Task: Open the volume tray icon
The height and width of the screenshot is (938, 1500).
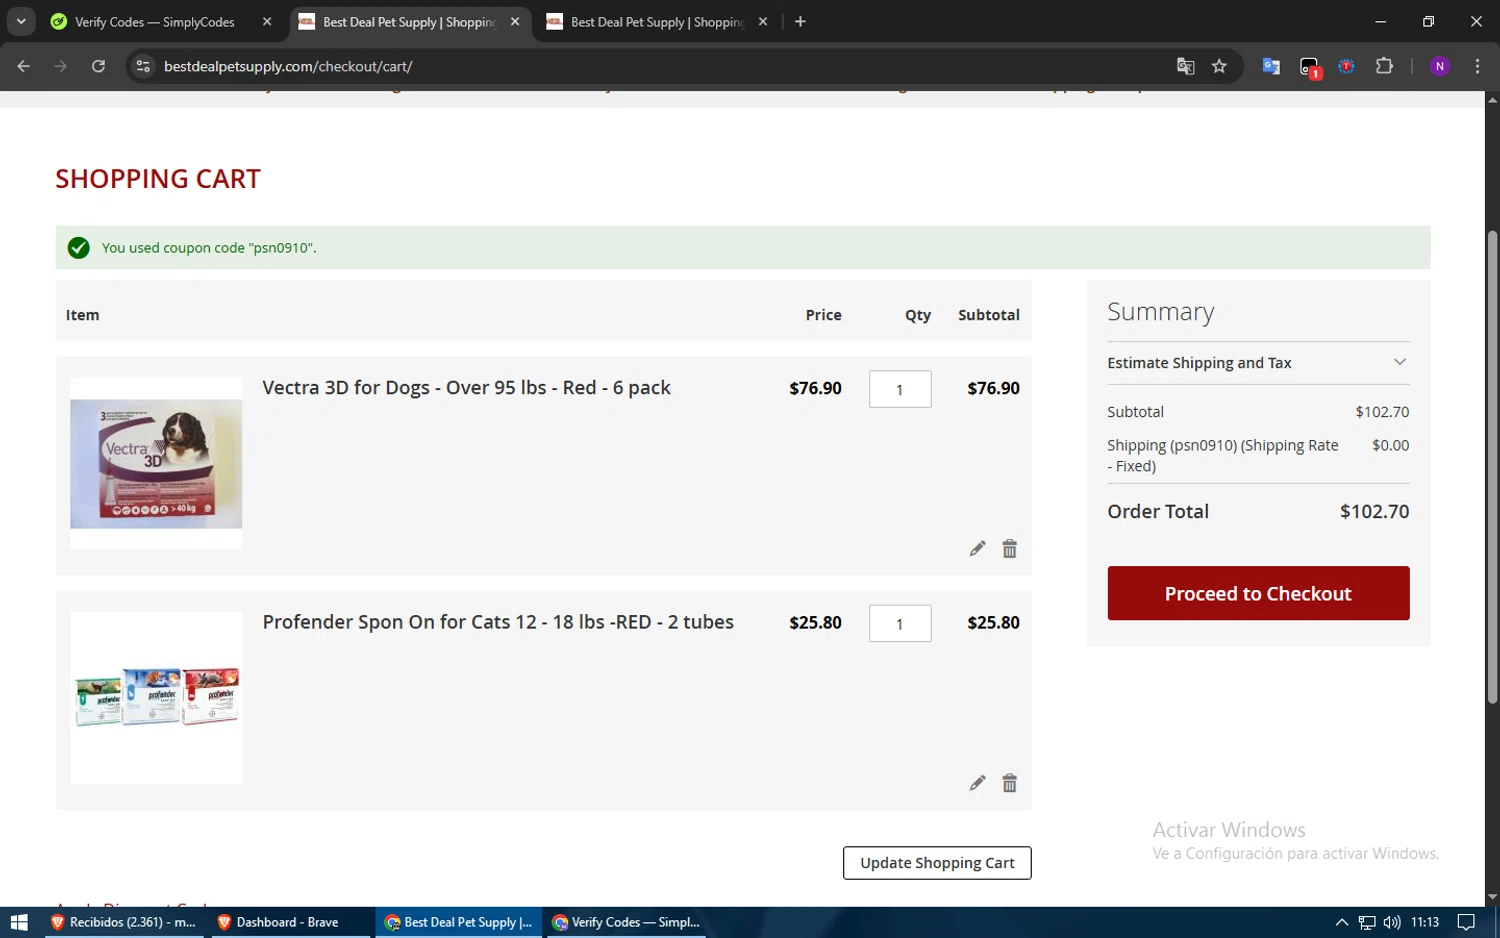Action: click(1392, 922)
